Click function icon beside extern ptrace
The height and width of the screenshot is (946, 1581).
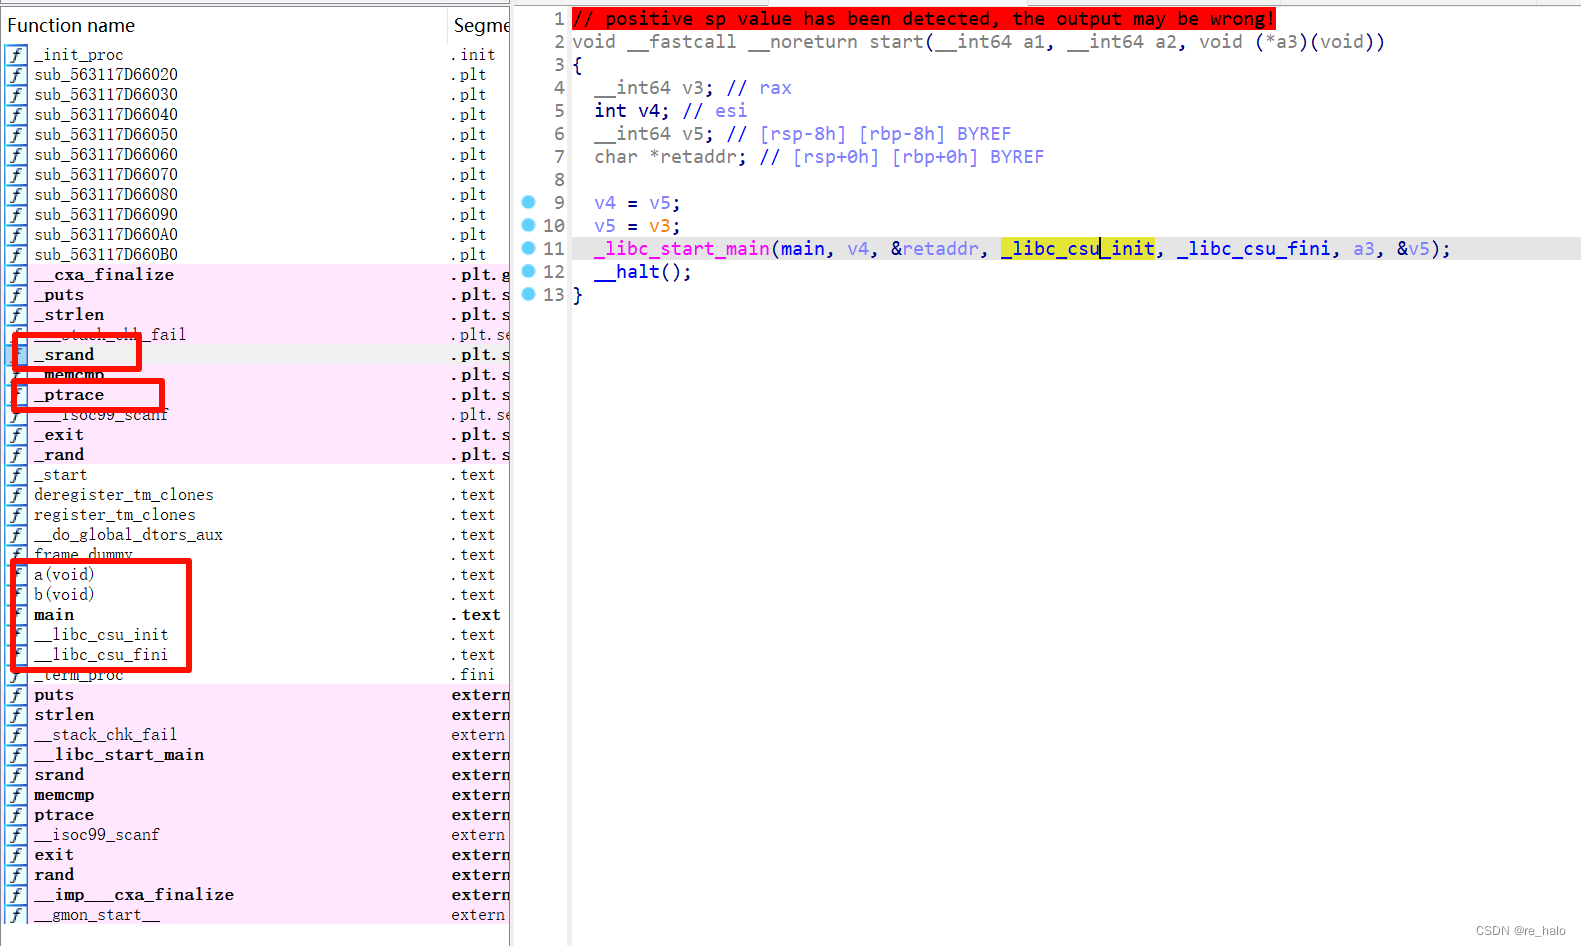[16, 815]
